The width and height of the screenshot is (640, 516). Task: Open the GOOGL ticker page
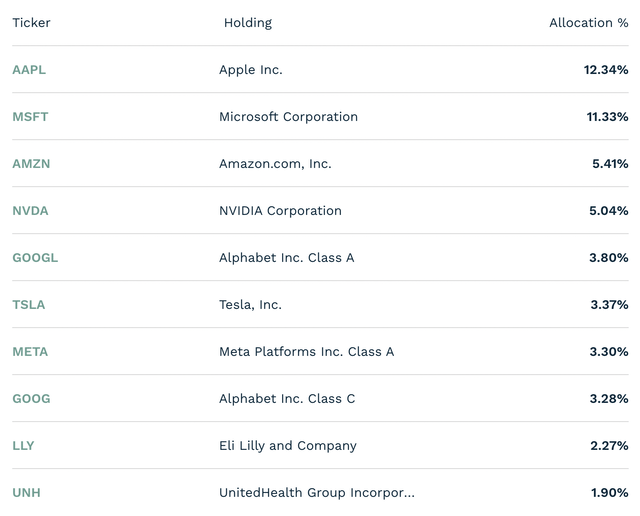point(35,258)
